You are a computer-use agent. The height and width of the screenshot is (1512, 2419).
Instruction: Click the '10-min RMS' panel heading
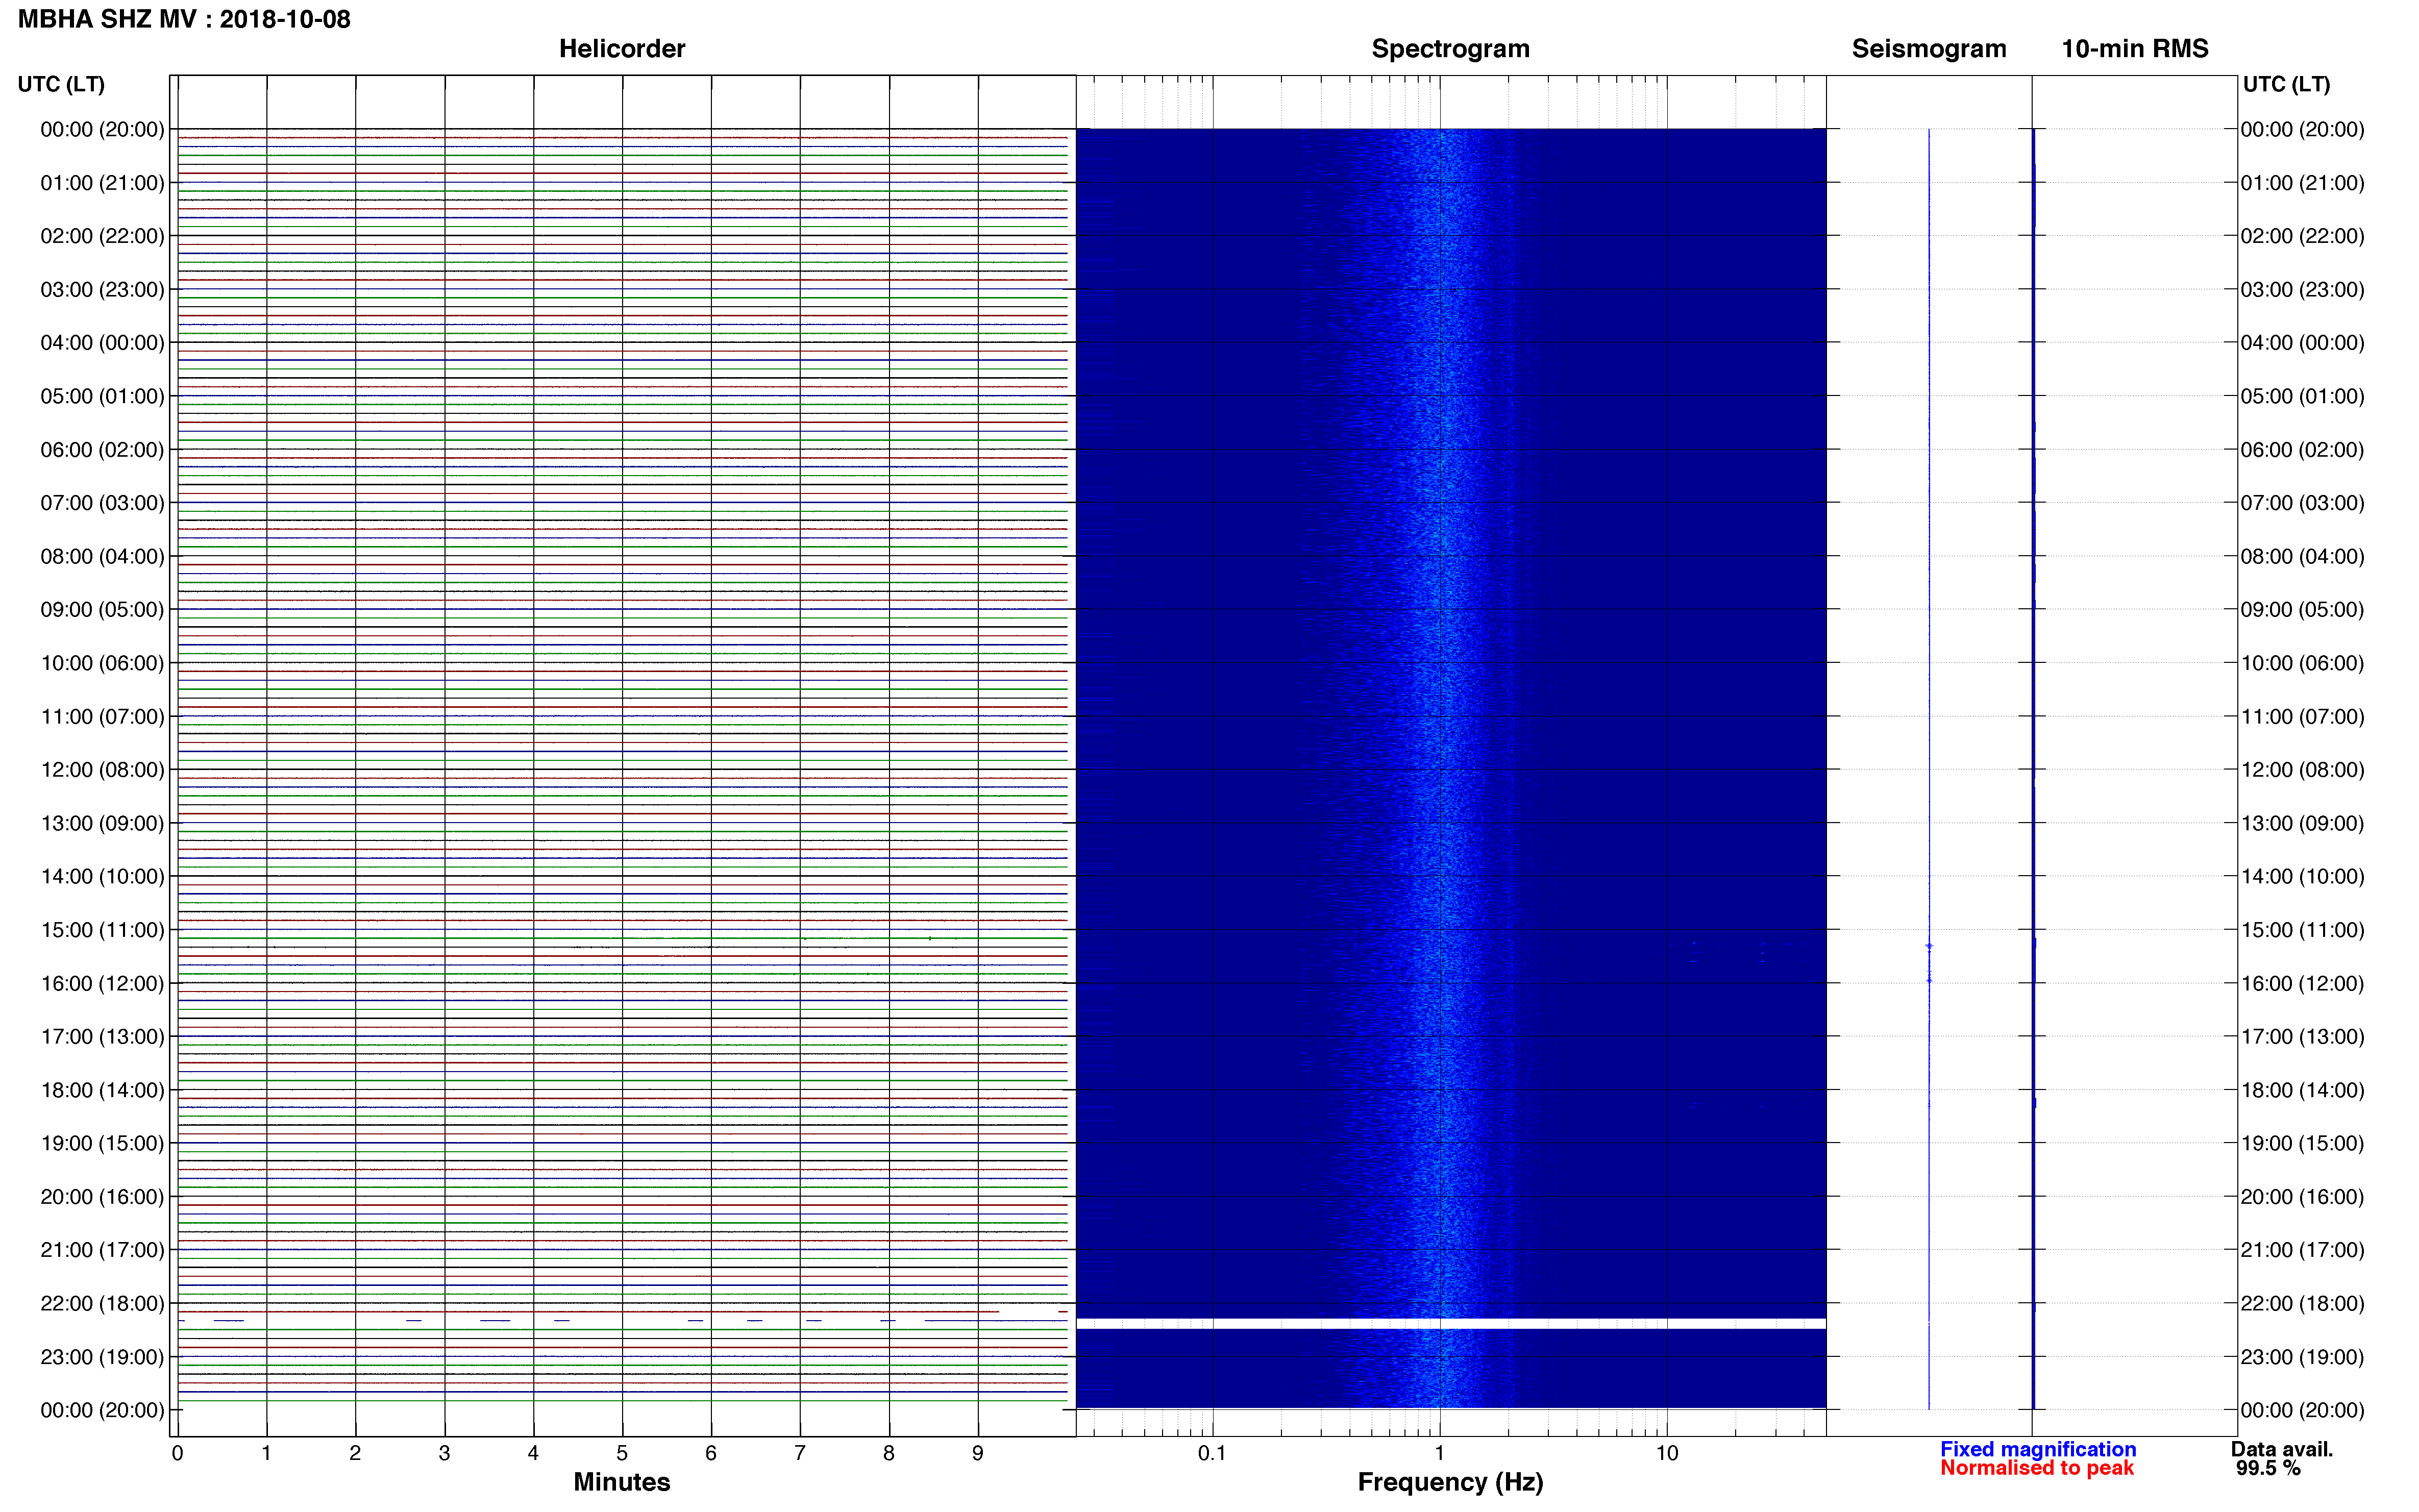2135,48
